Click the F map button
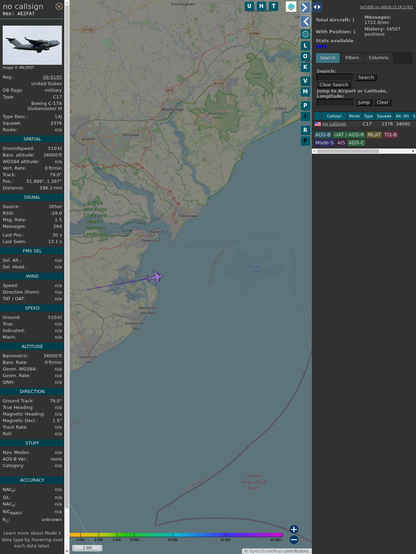The height and width of the screenshot is (554, 416). coord(305,141)
